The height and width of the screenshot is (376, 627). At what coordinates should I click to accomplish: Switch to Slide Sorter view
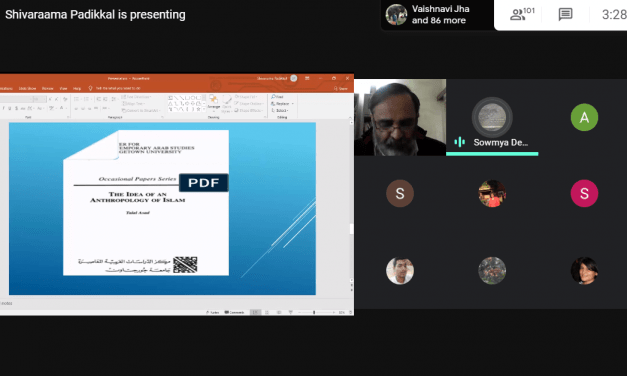point(267,312)
